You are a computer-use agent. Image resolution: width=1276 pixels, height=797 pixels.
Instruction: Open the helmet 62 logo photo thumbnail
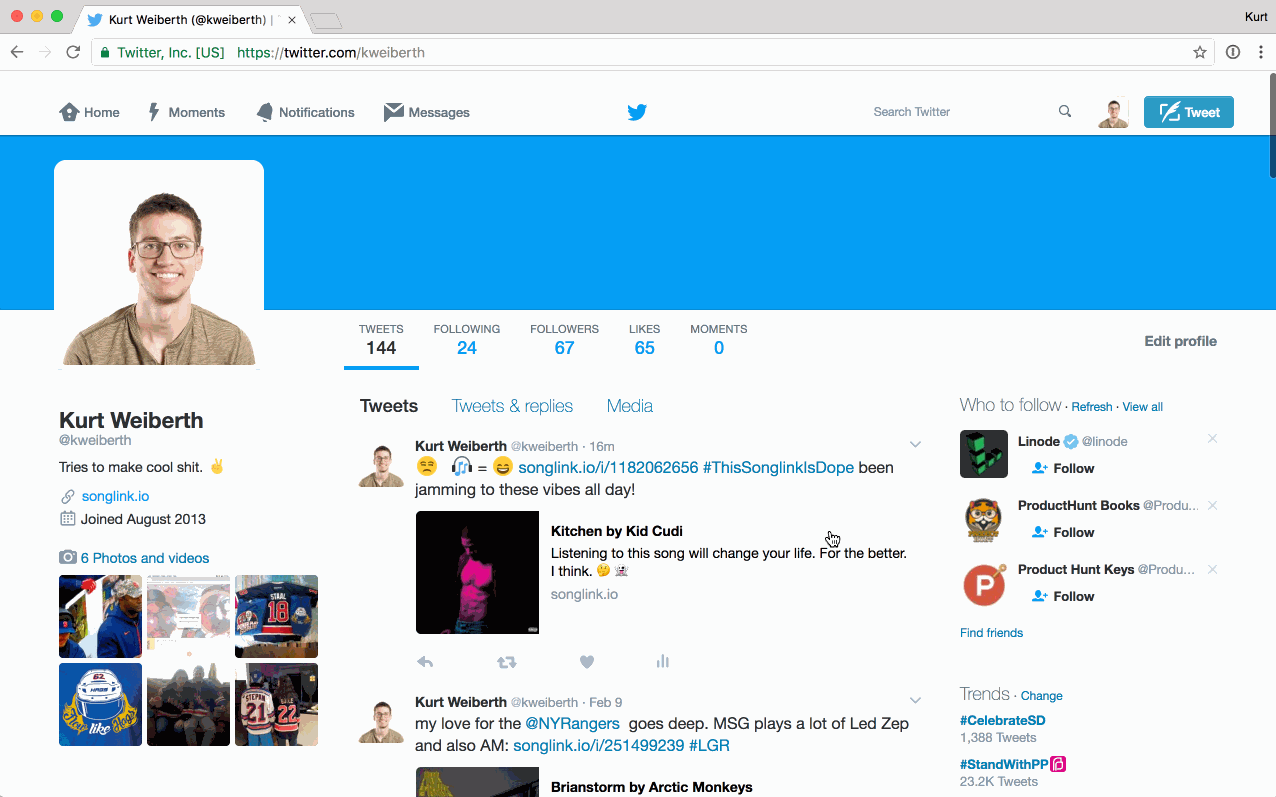pyautogui.click(x=100, y=704)
